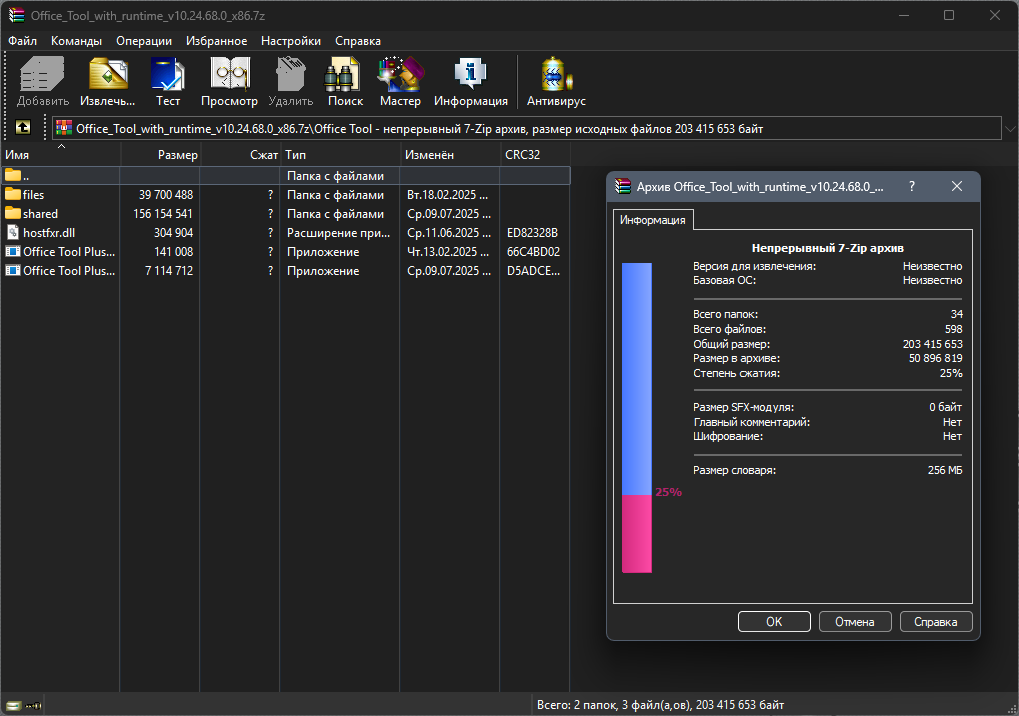The height and width of the screenshot is (716, 1019).
Task: Click the blue-pink compression ratio bar
Action: 637,418
